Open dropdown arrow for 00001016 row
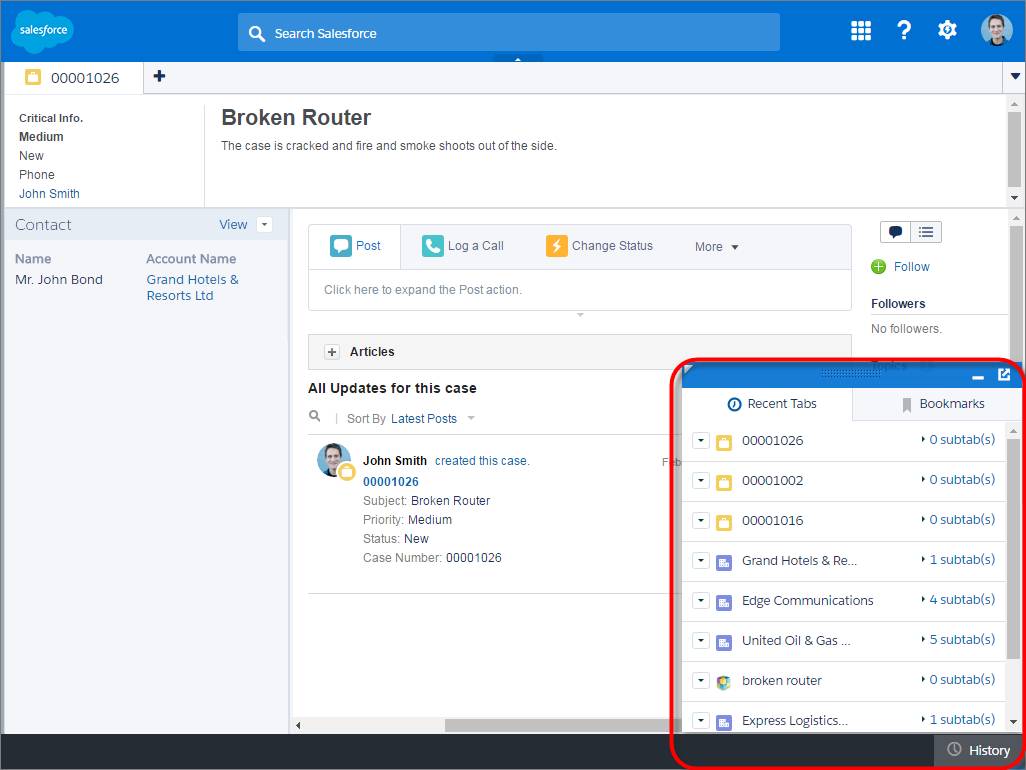The width and height of the screenshot is (1026, 770). (x=701, y=520)
